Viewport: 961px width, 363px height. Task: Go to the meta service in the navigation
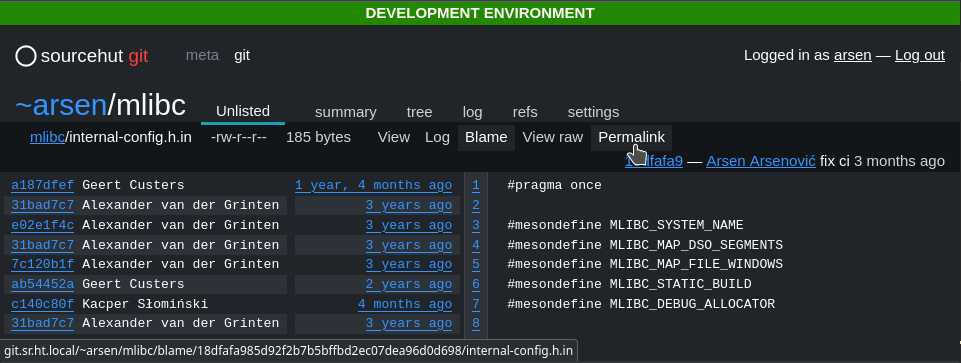pyautogui.click(x=202, y=55)
